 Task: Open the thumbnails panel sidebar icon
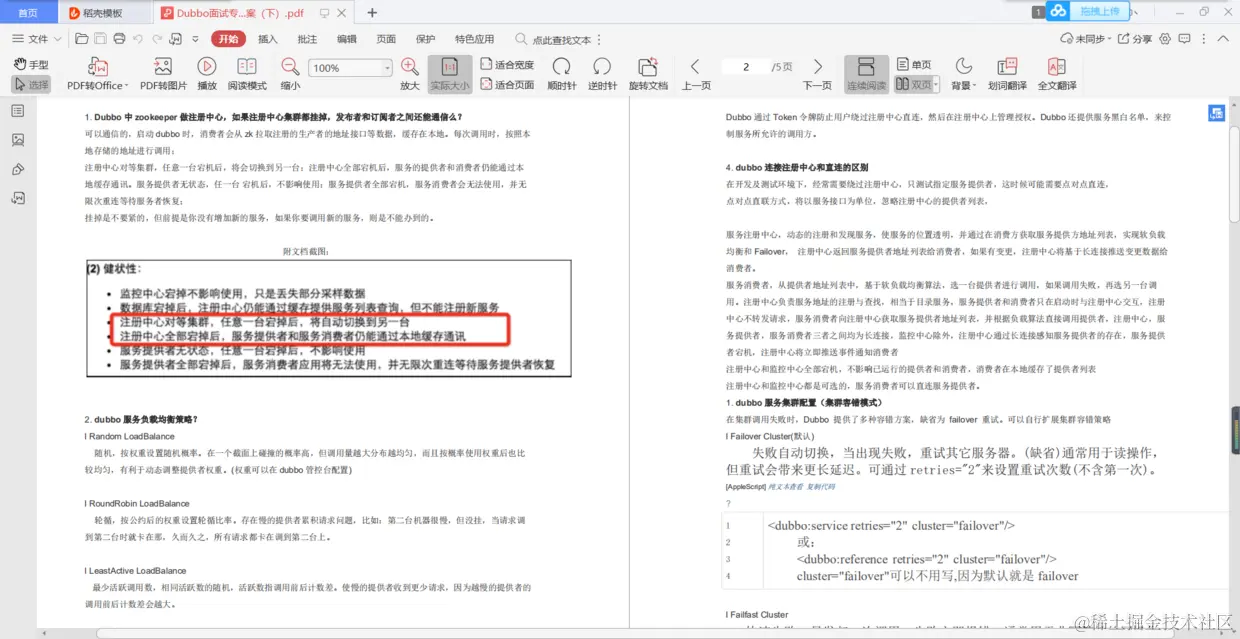point(18,140)
